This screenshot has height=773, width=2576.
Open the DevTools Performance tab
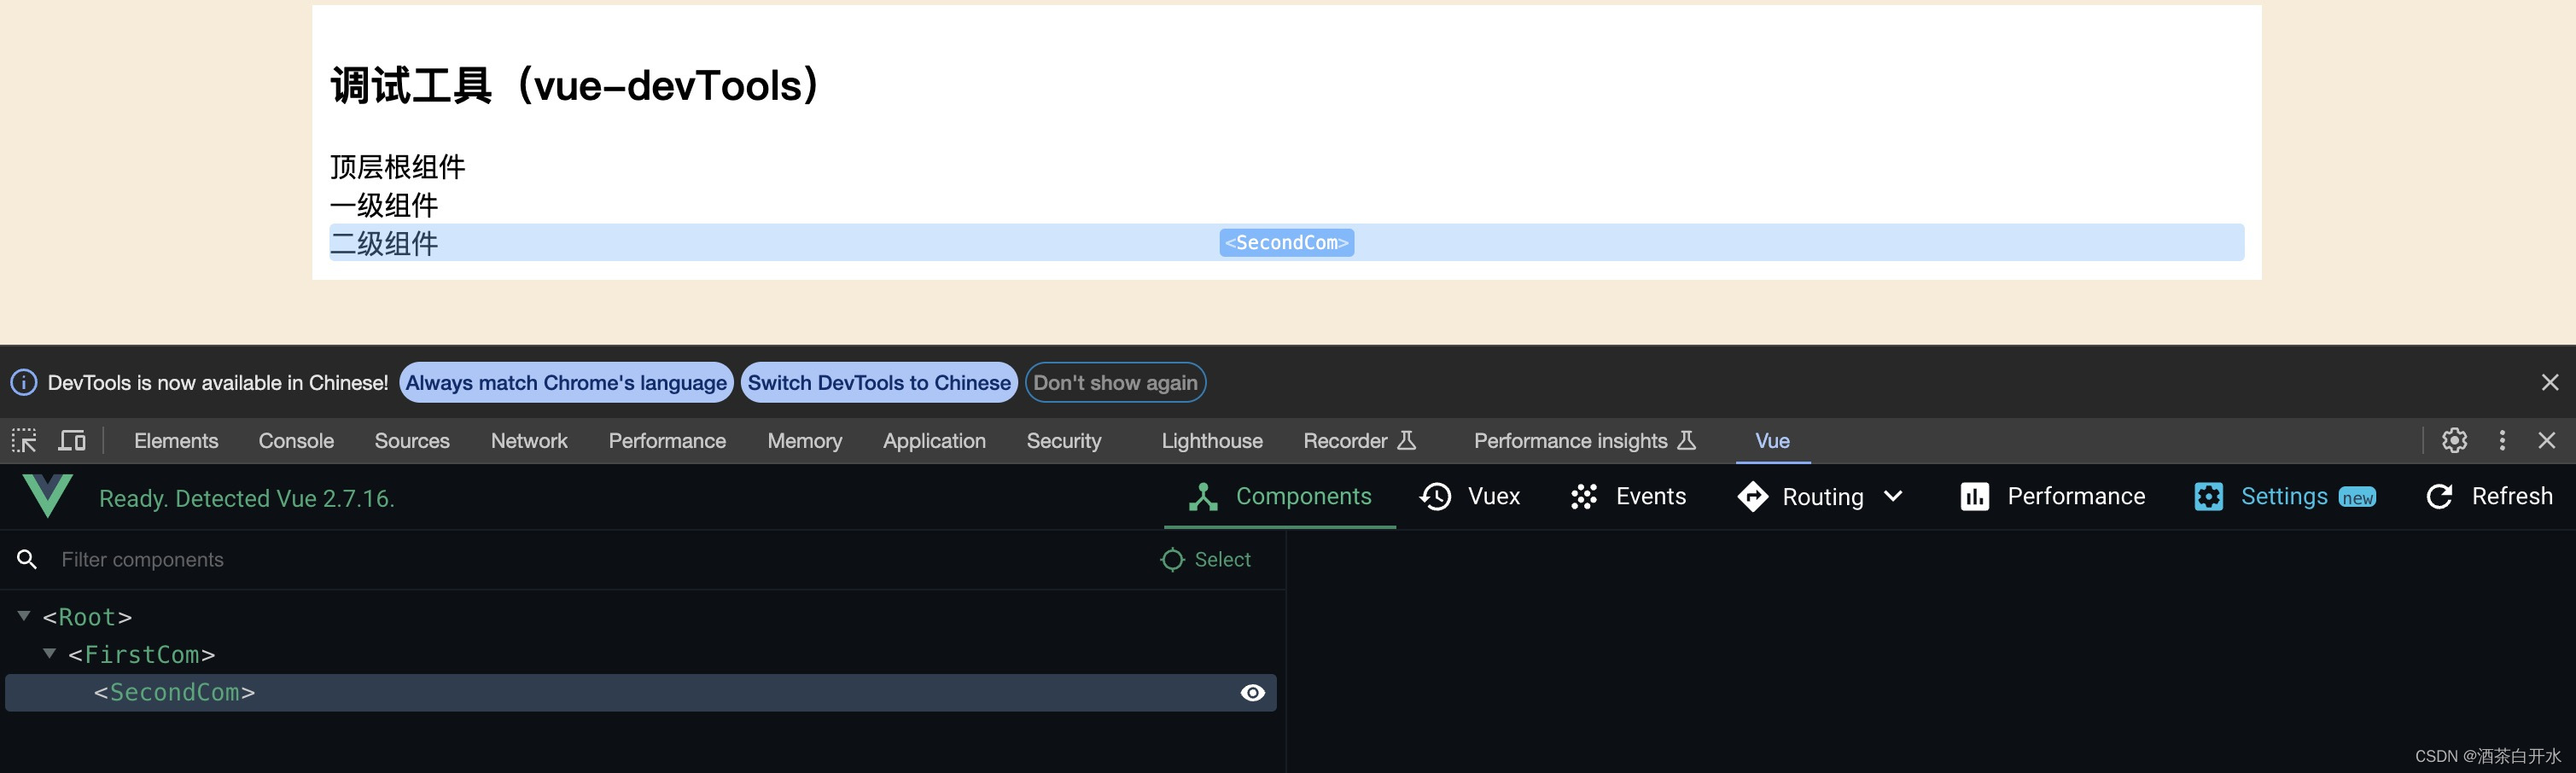pyautogui.click(x=667, y=441)
